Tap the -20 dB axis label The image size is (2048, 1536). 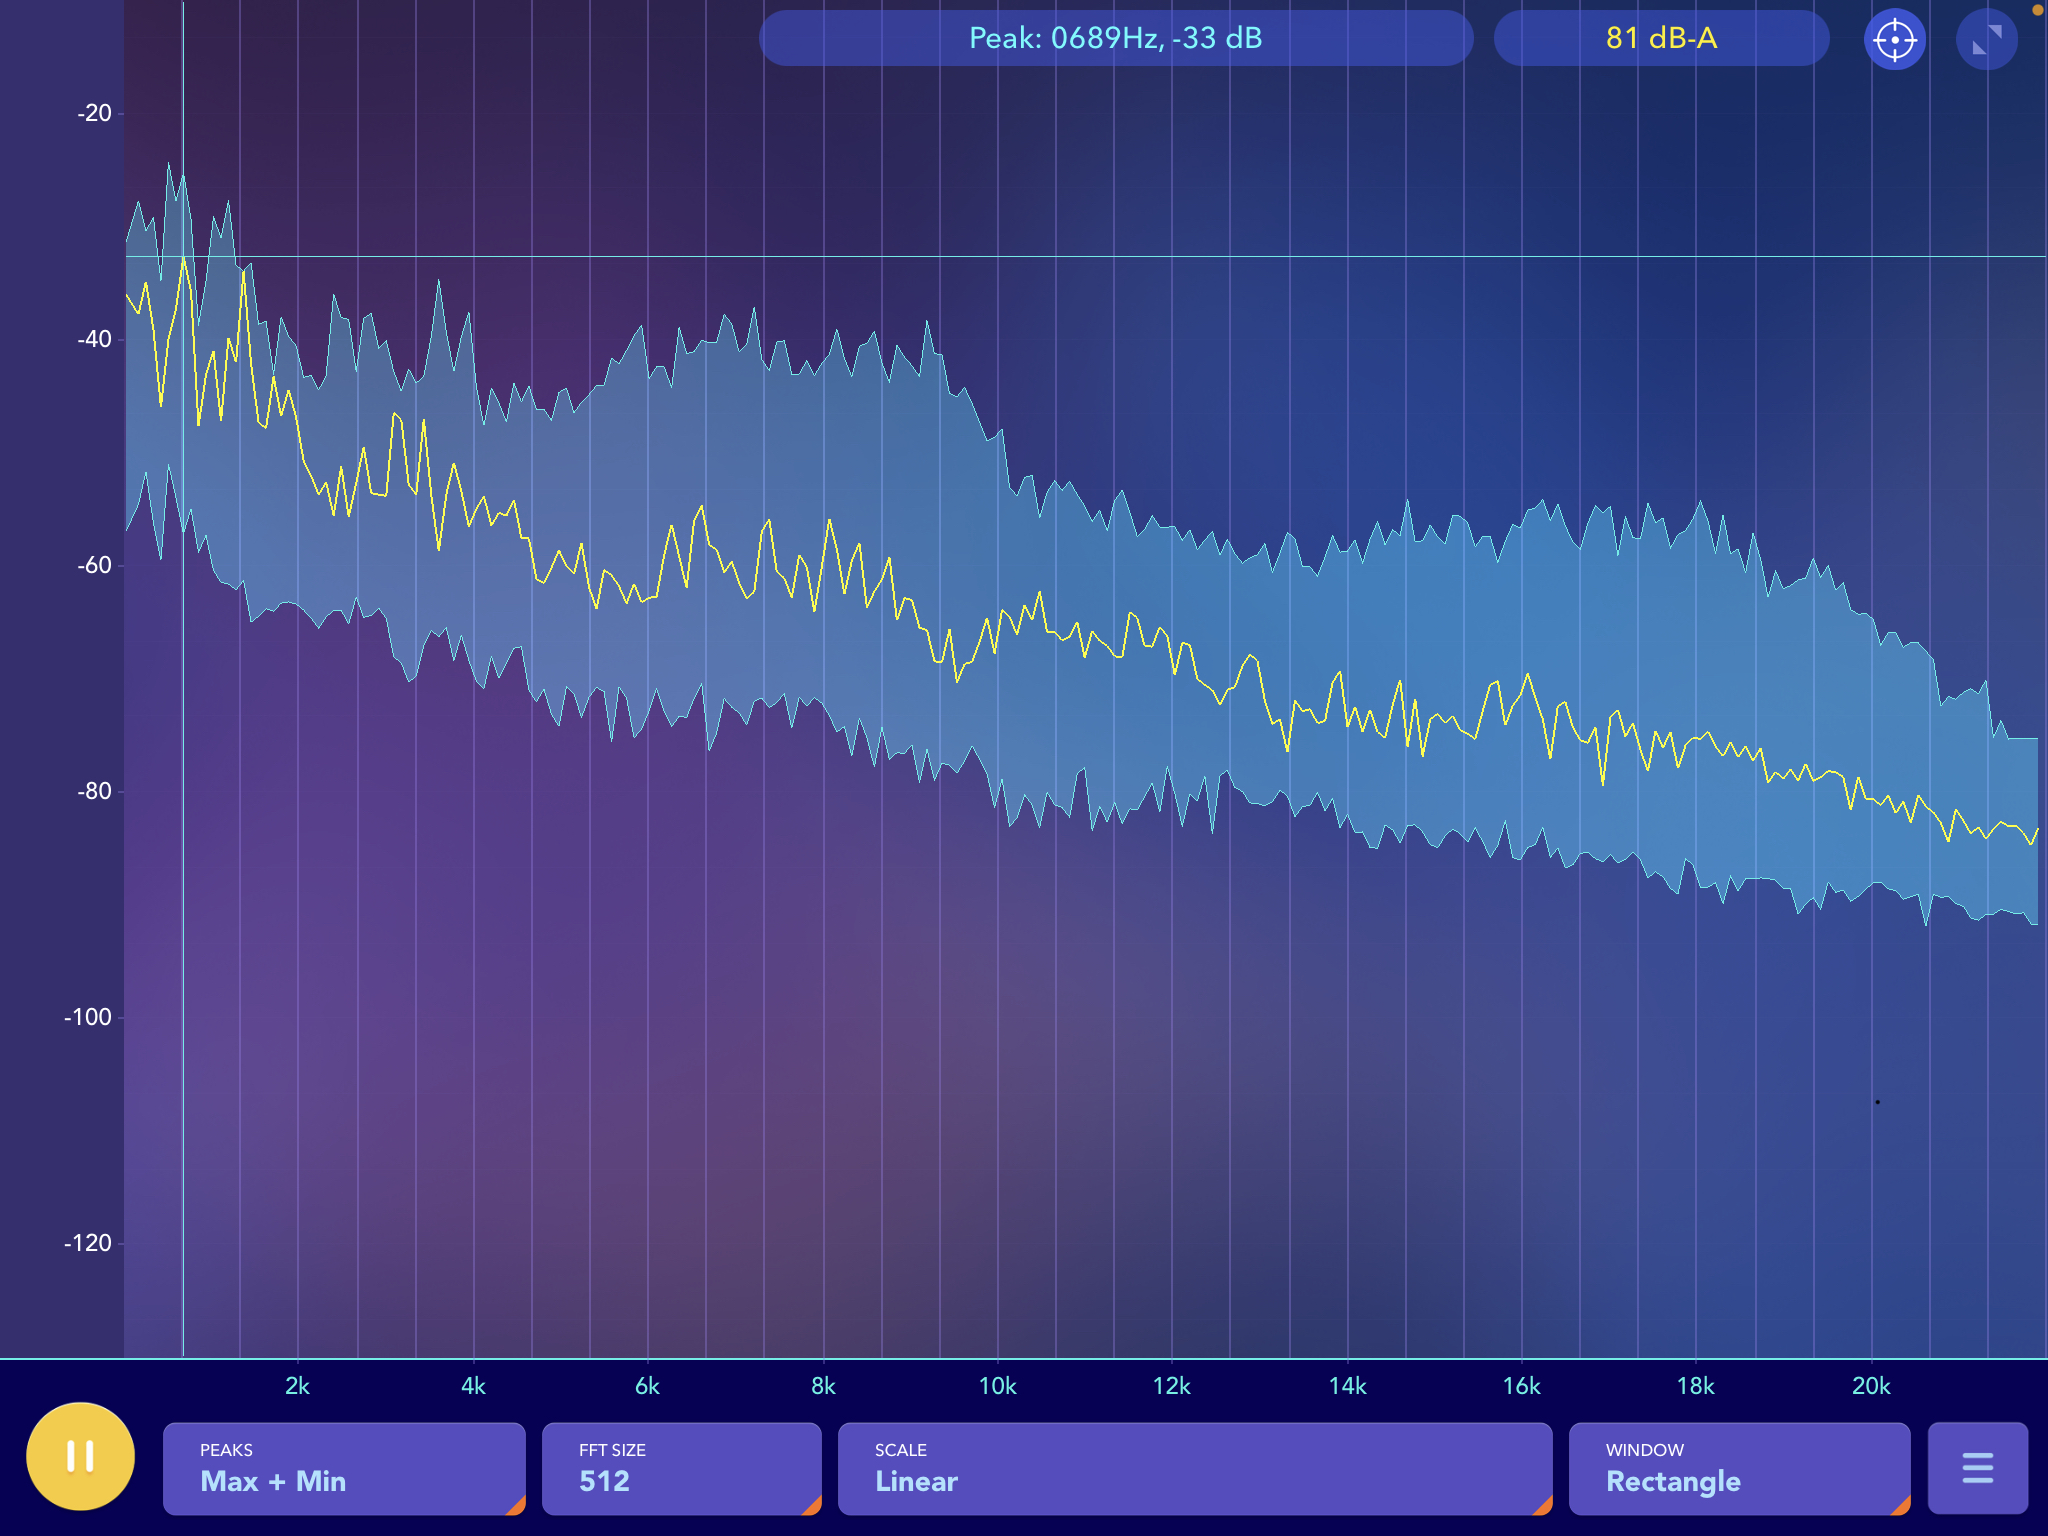tap(94, 113)
